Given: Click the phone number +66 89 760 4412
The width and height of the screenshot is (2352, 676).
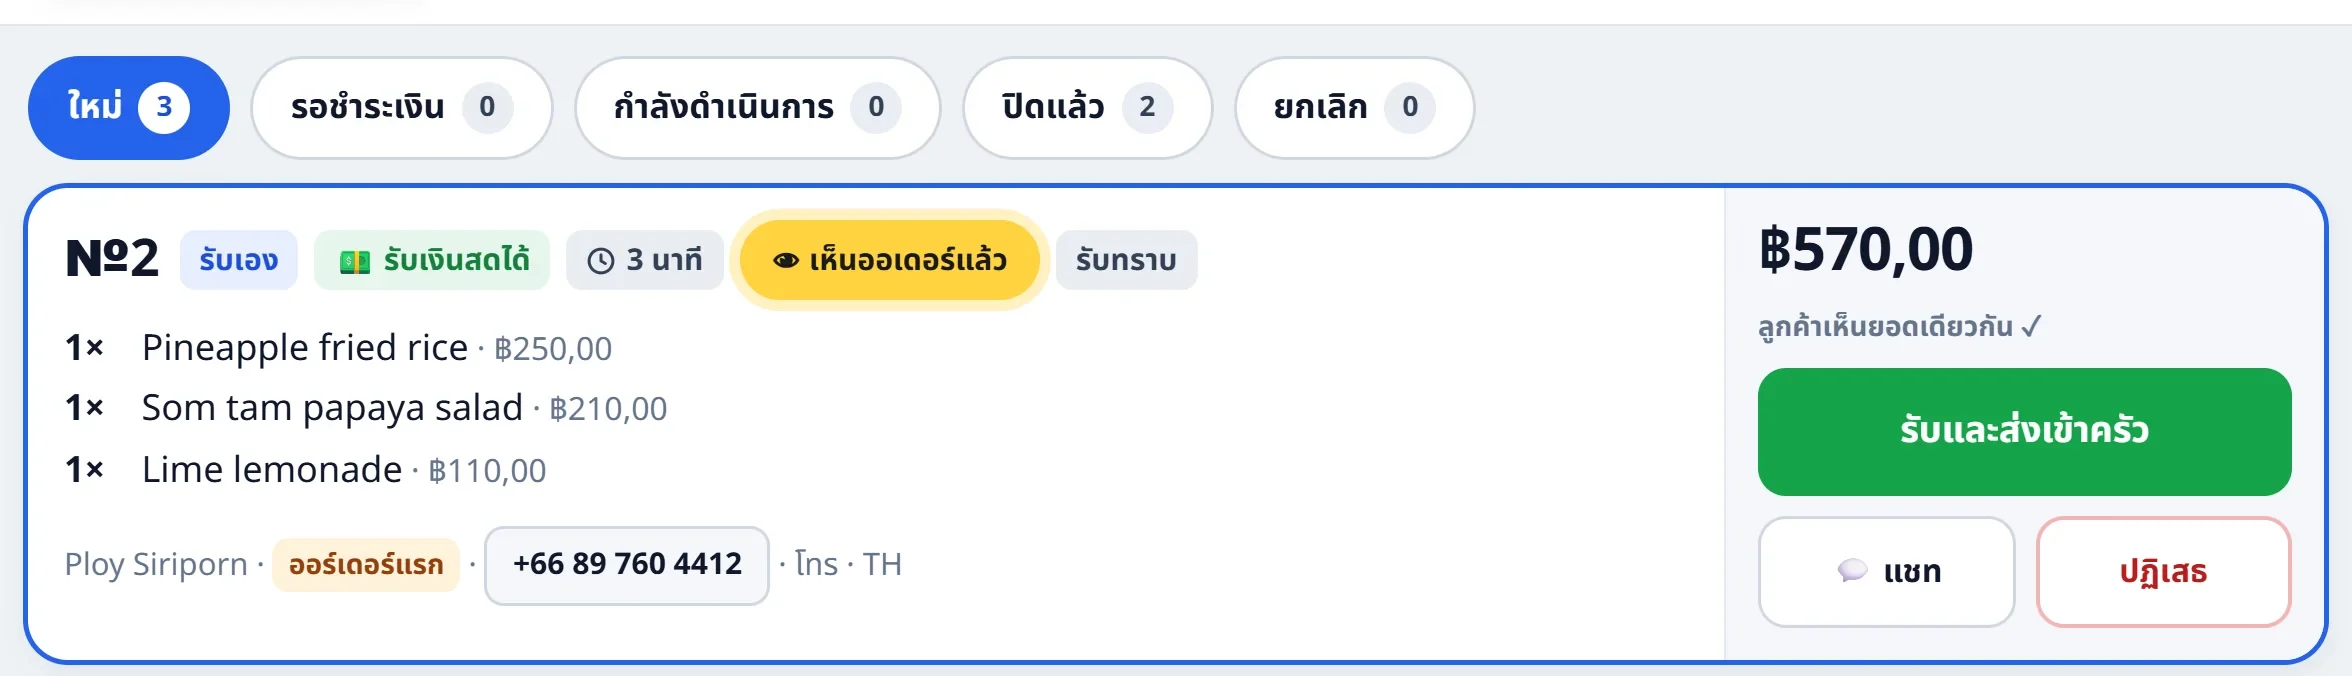Looking at the screenshot, I should pos(627,564).
